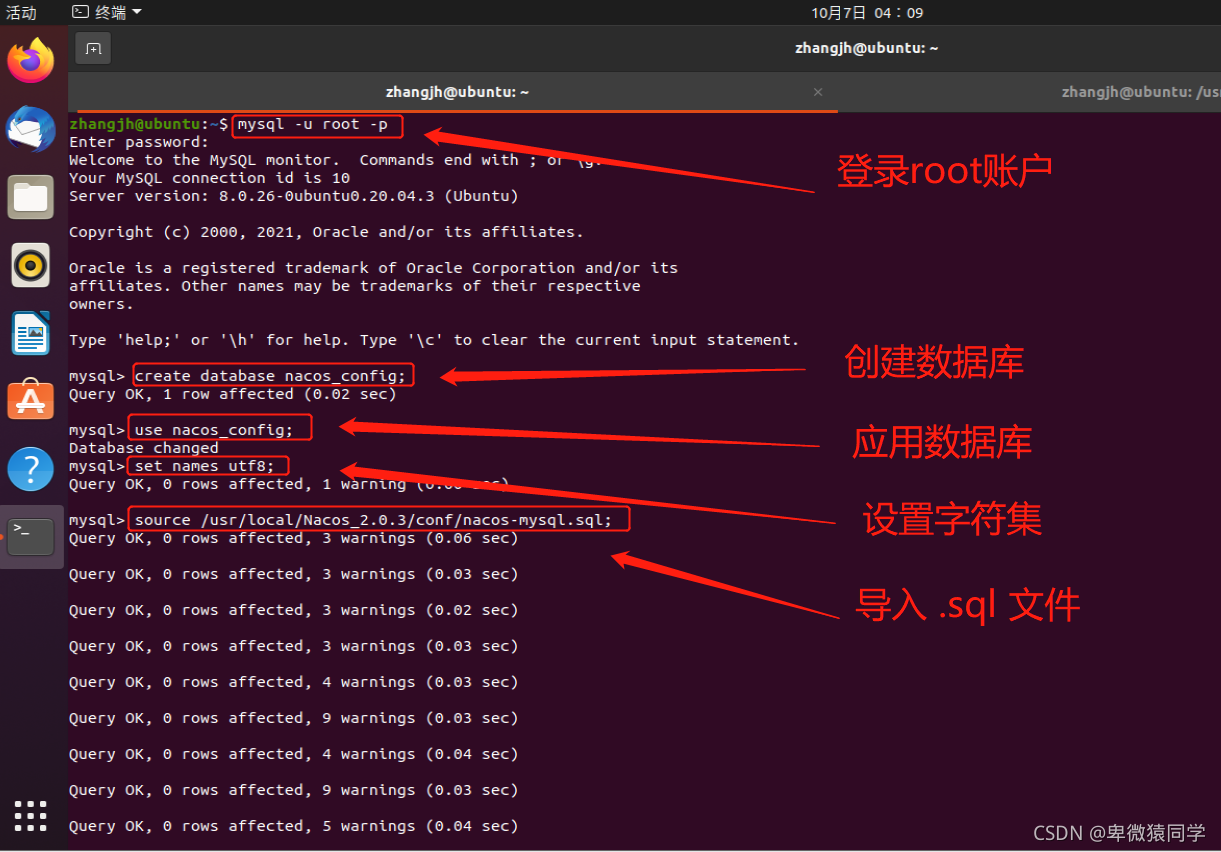This screenshot has width=1221, height=852.
Task: Select the Terminal icon in dock
Action: (x=31, y=536)
